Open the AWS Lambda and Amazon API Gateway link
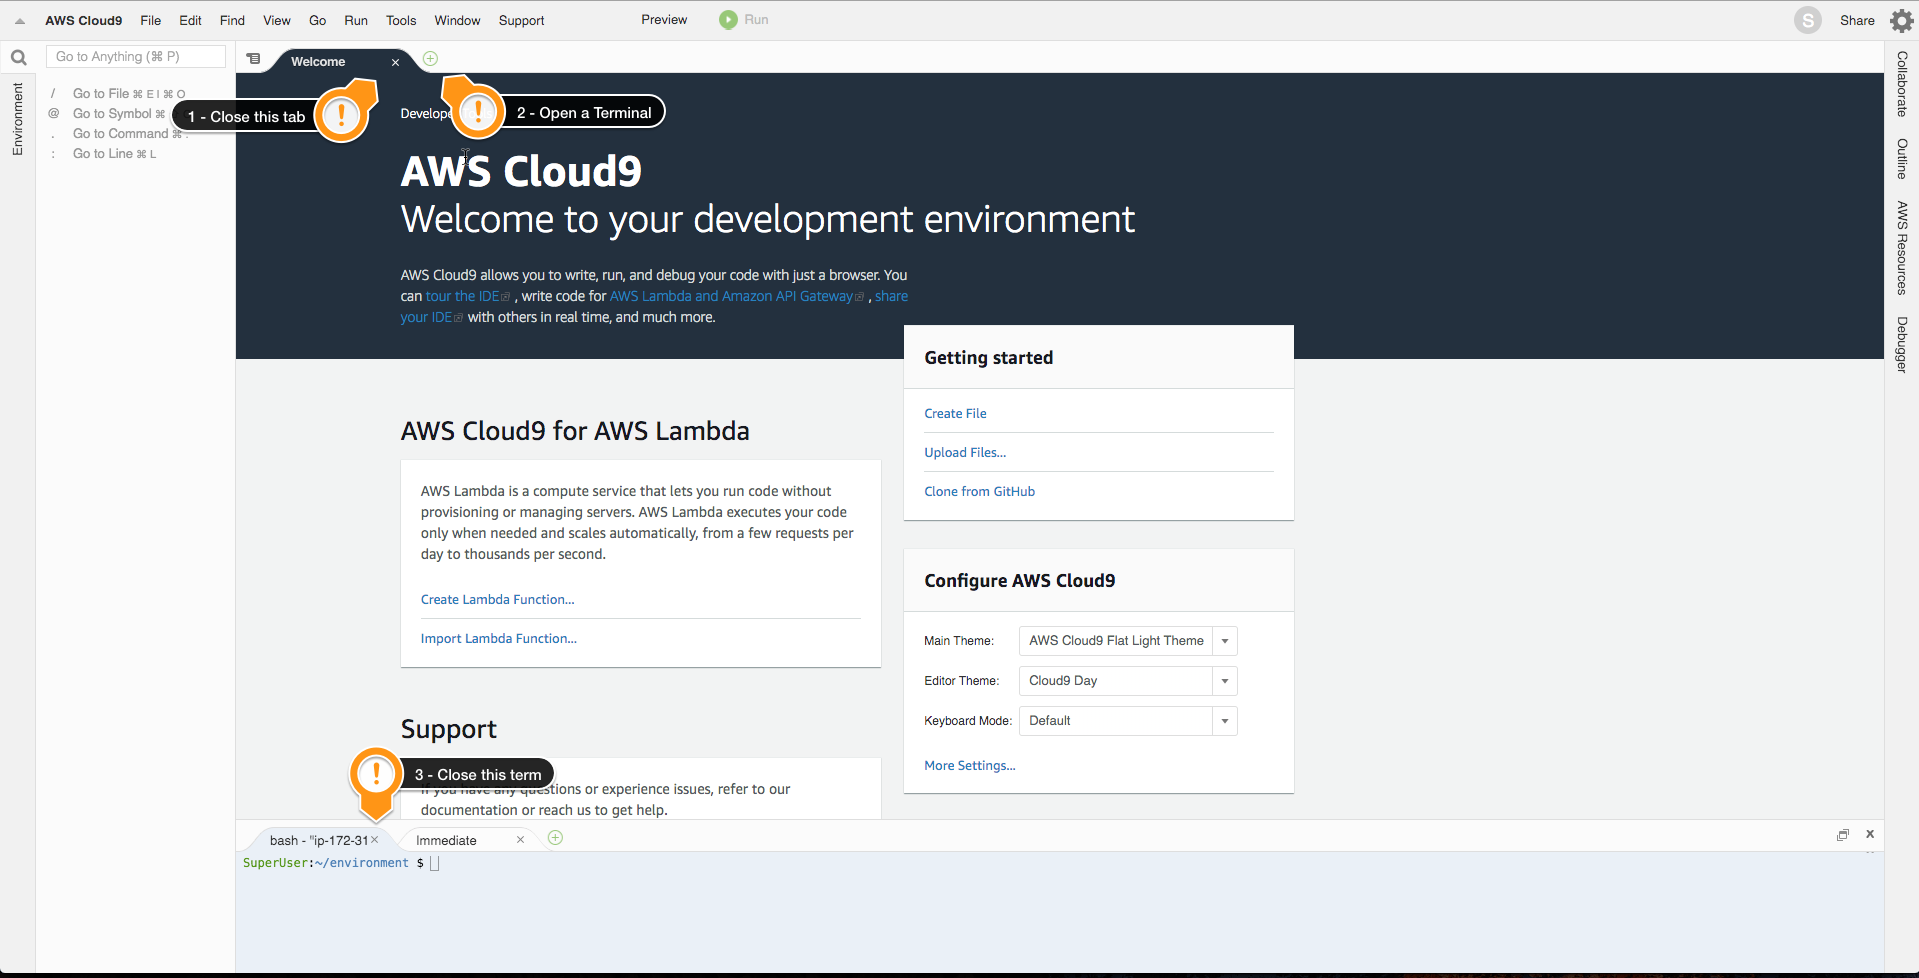 [x=731, y=296]
